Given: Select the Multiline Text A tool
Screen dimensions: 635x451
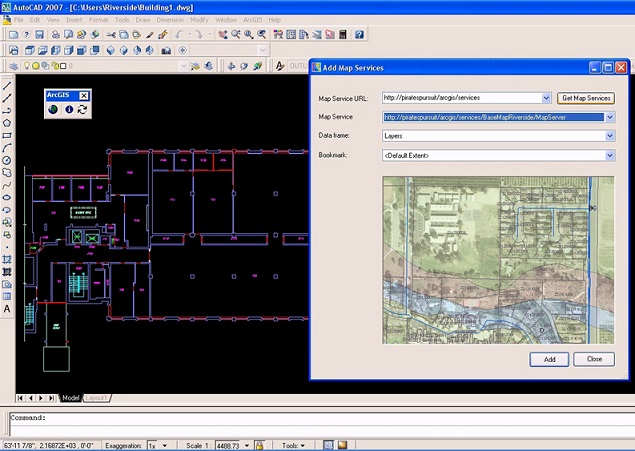Looking at the screenshot, I should 7,309.
